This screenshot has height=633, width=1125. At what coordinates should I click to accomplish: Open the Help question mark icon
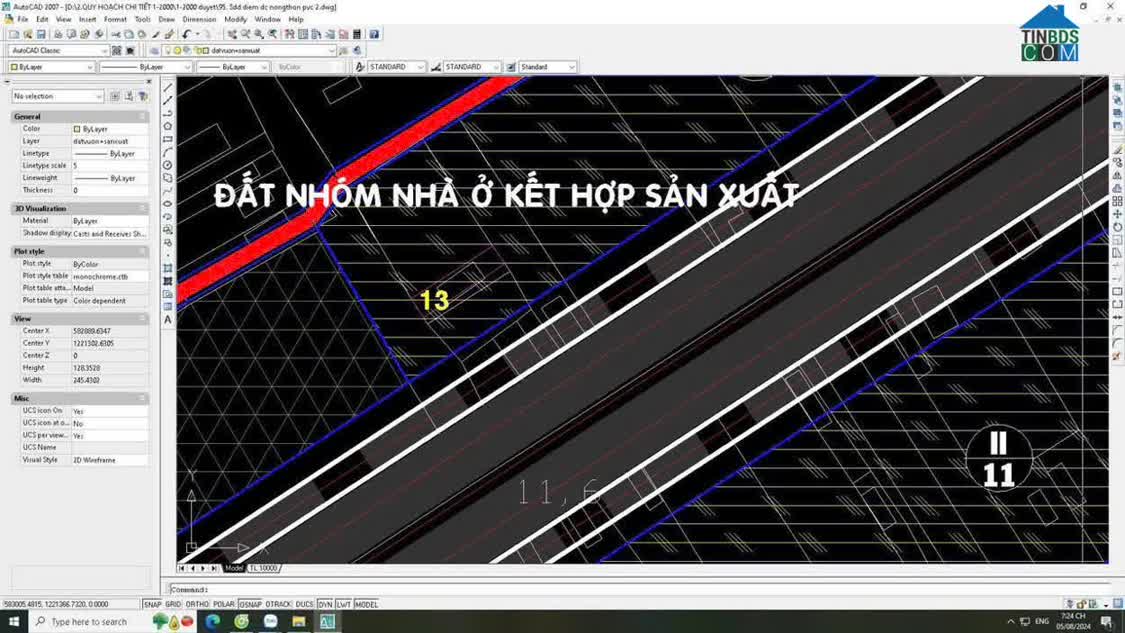(x=374, y=34)
